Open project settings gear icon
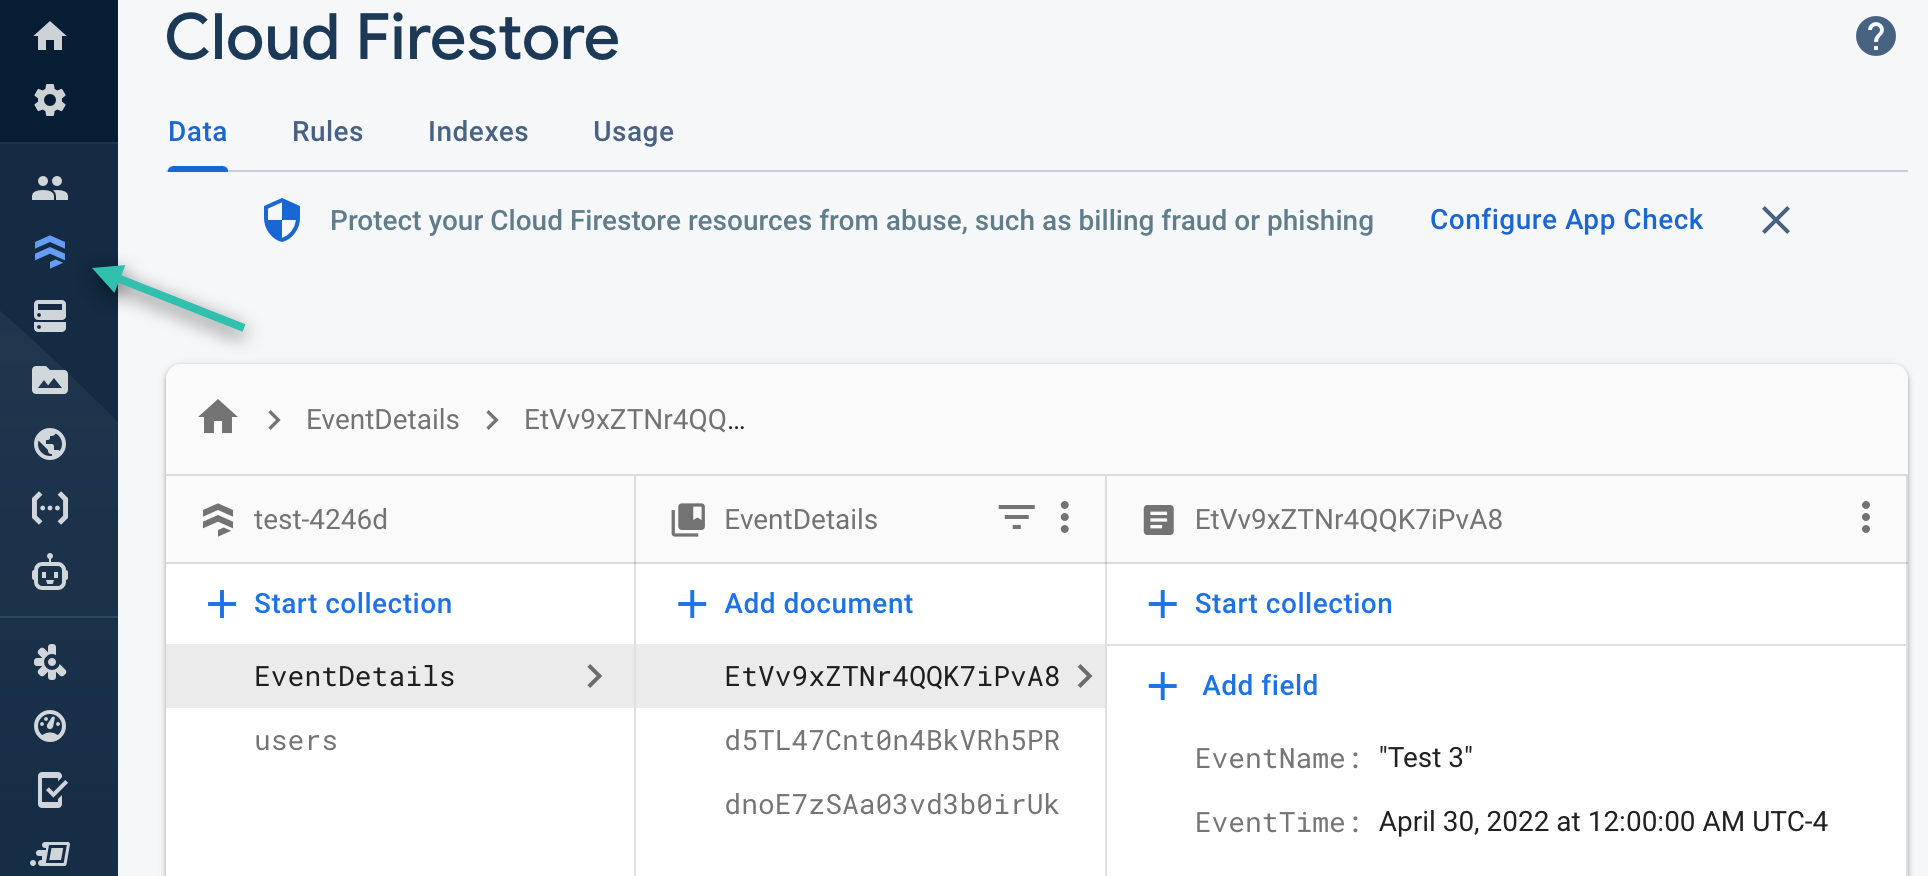The height and width of the screenshot is (876, 1928). click(50, 100)
